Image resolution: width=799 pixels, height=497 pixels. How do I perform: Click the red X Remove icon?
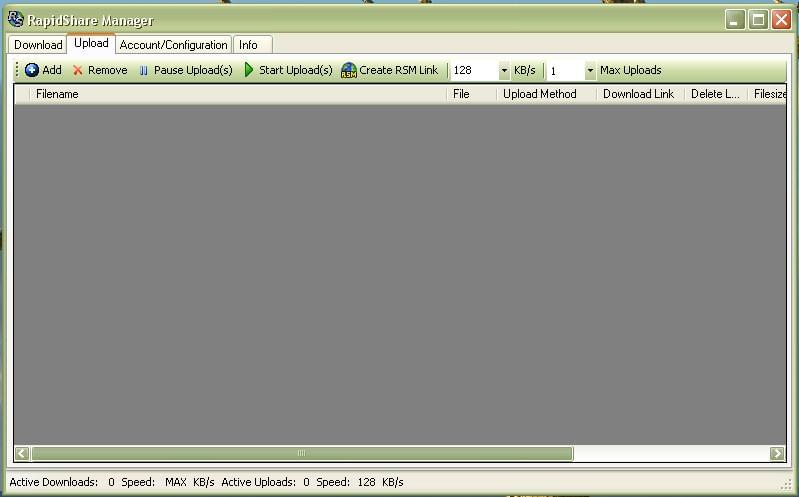pyautogui.click(x=77, y=70)
